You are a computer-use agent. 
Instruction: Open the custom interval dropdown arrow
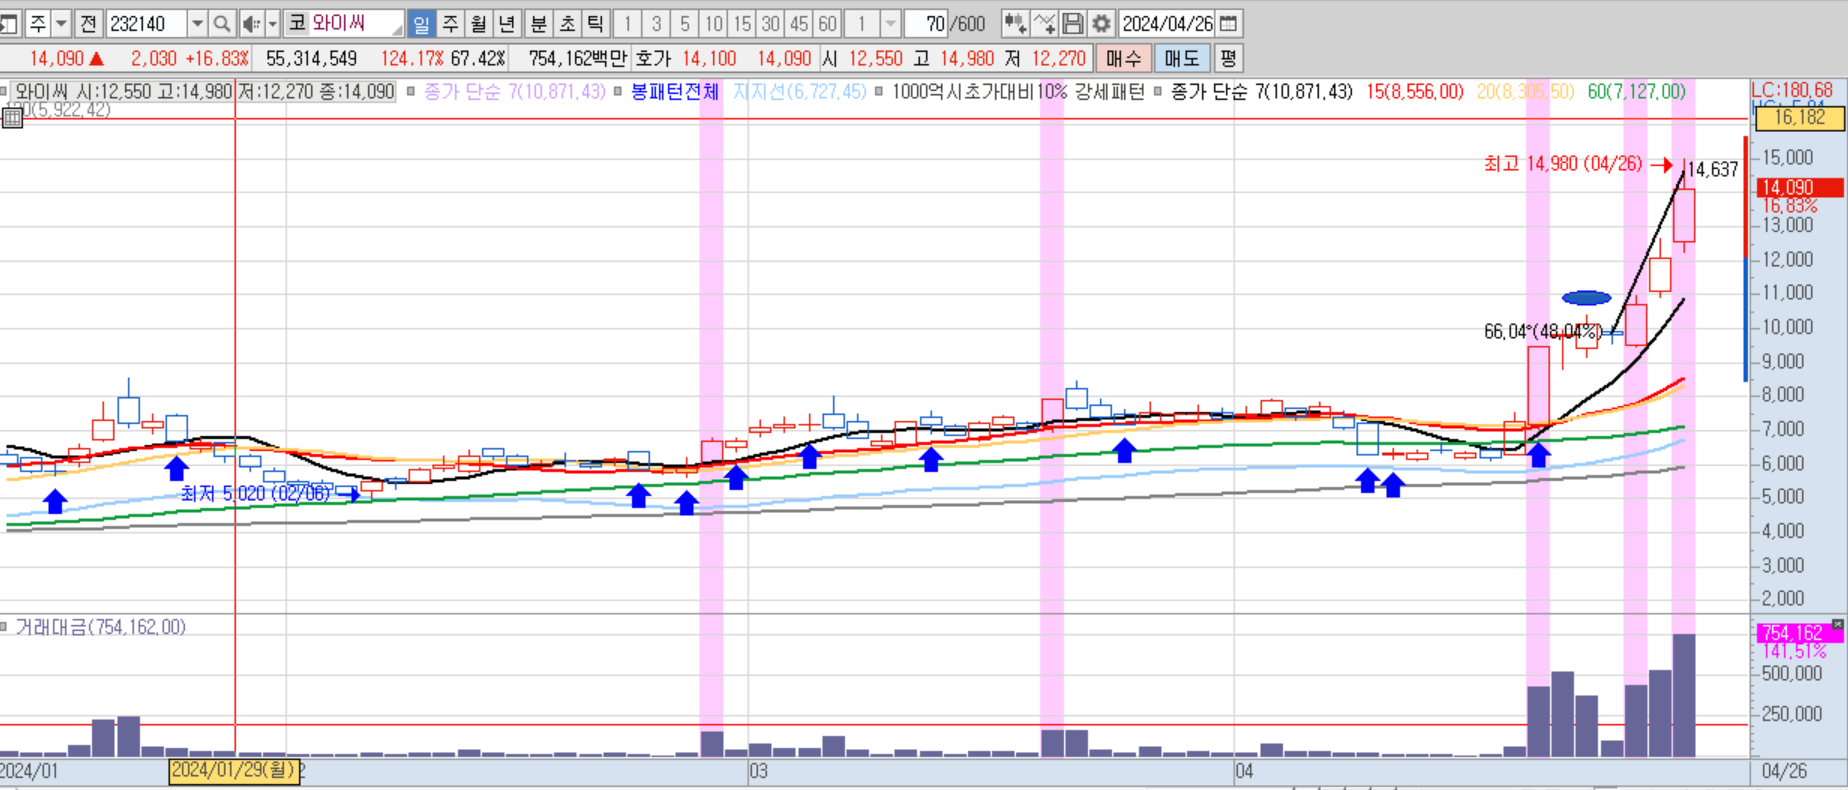tap(890, 23)
